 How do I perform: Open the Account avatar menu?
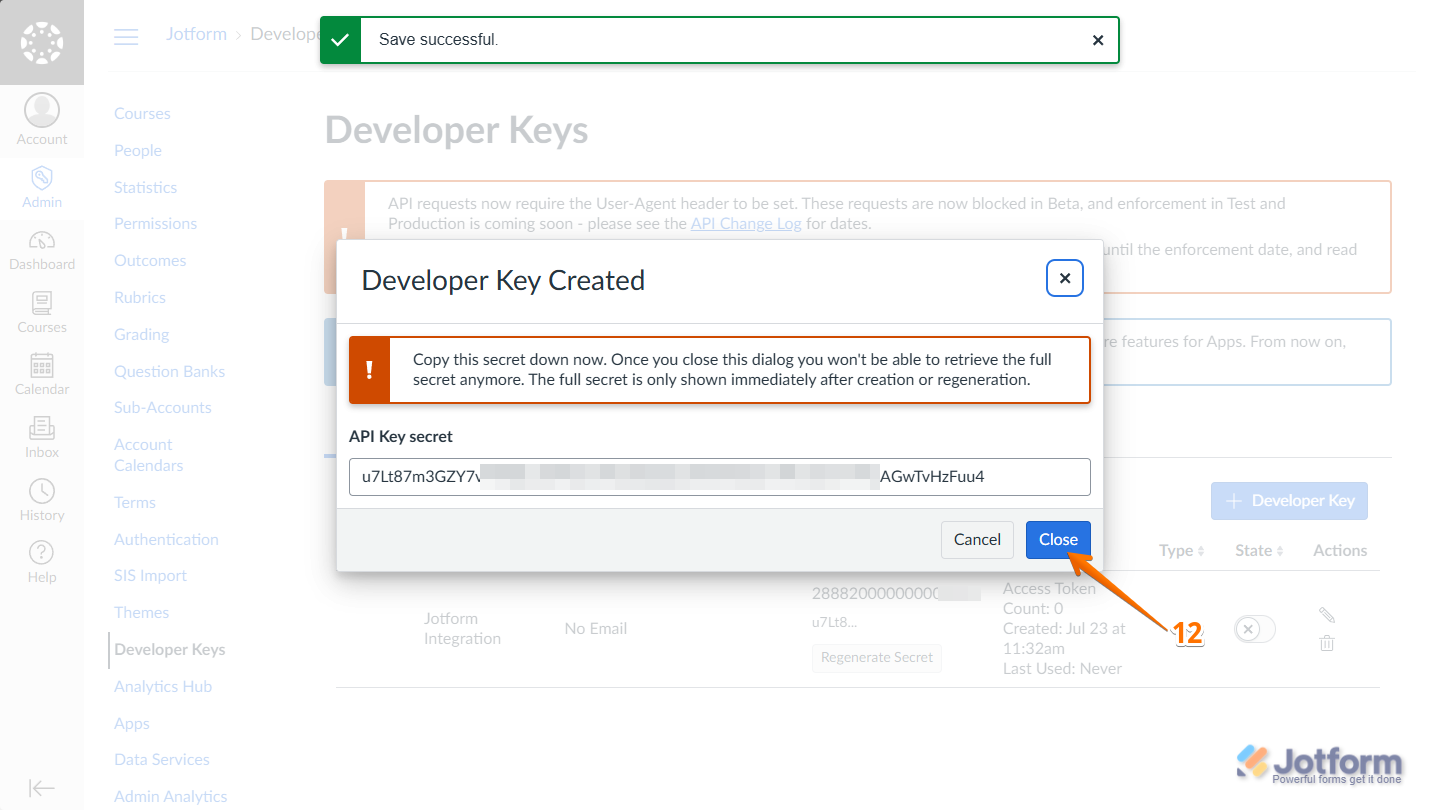[x=42, y=119]
